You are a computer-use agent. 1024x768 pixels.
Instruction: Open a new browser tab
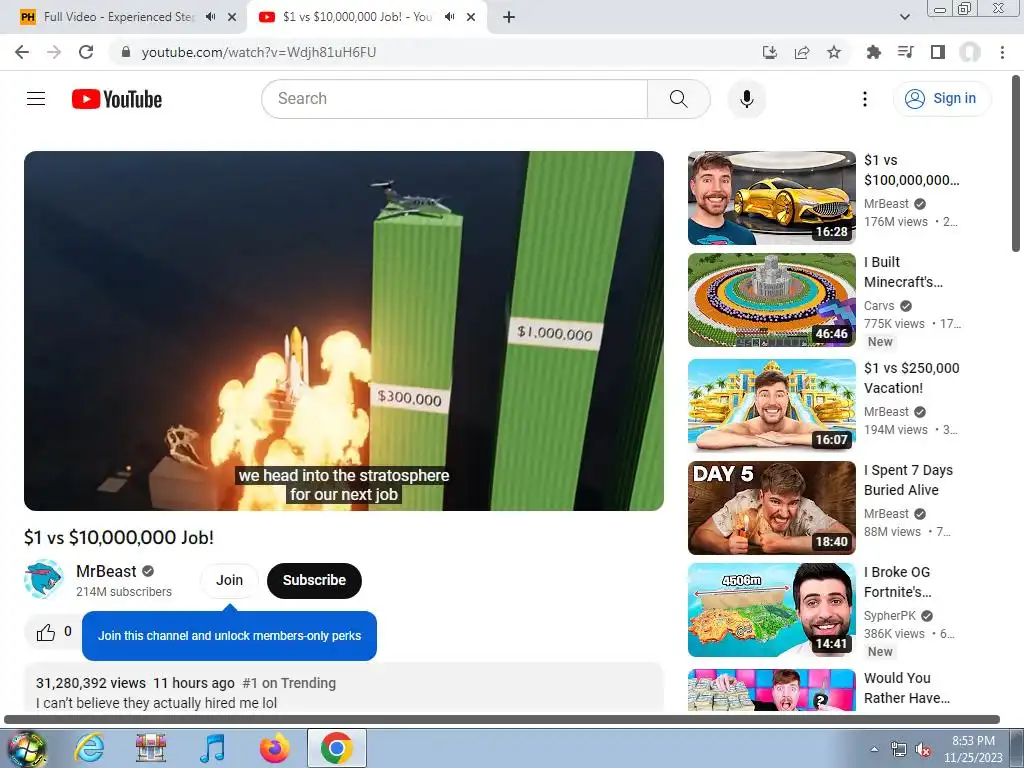509,17
